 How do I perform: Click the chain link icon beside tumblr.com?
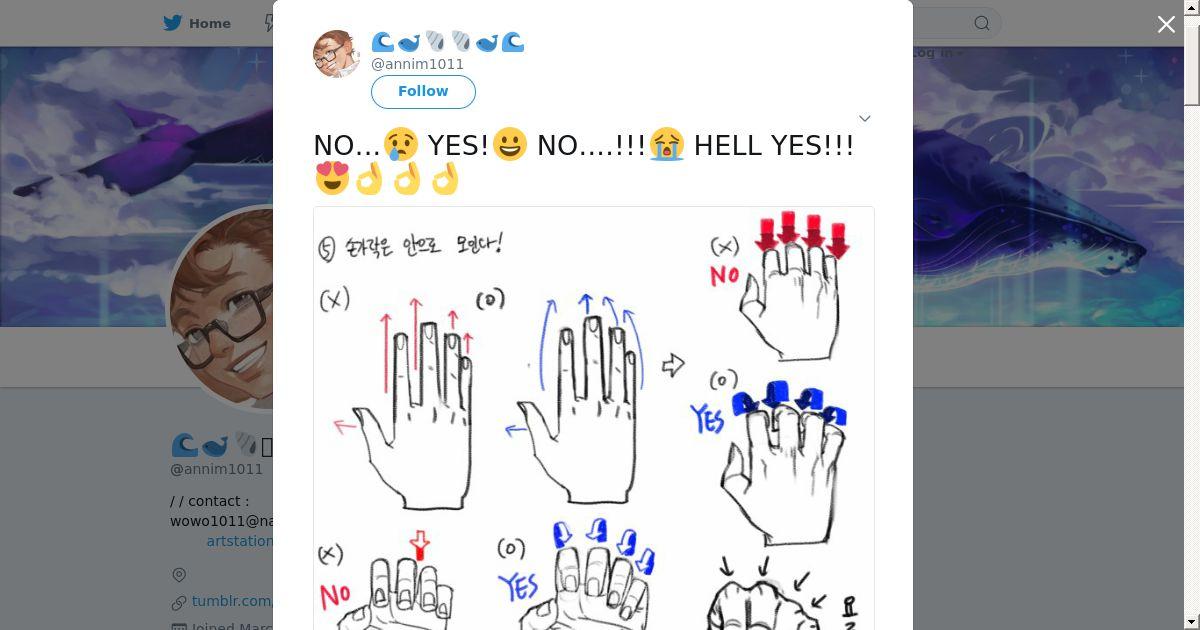pyautogui.click(x=179, y=602)
